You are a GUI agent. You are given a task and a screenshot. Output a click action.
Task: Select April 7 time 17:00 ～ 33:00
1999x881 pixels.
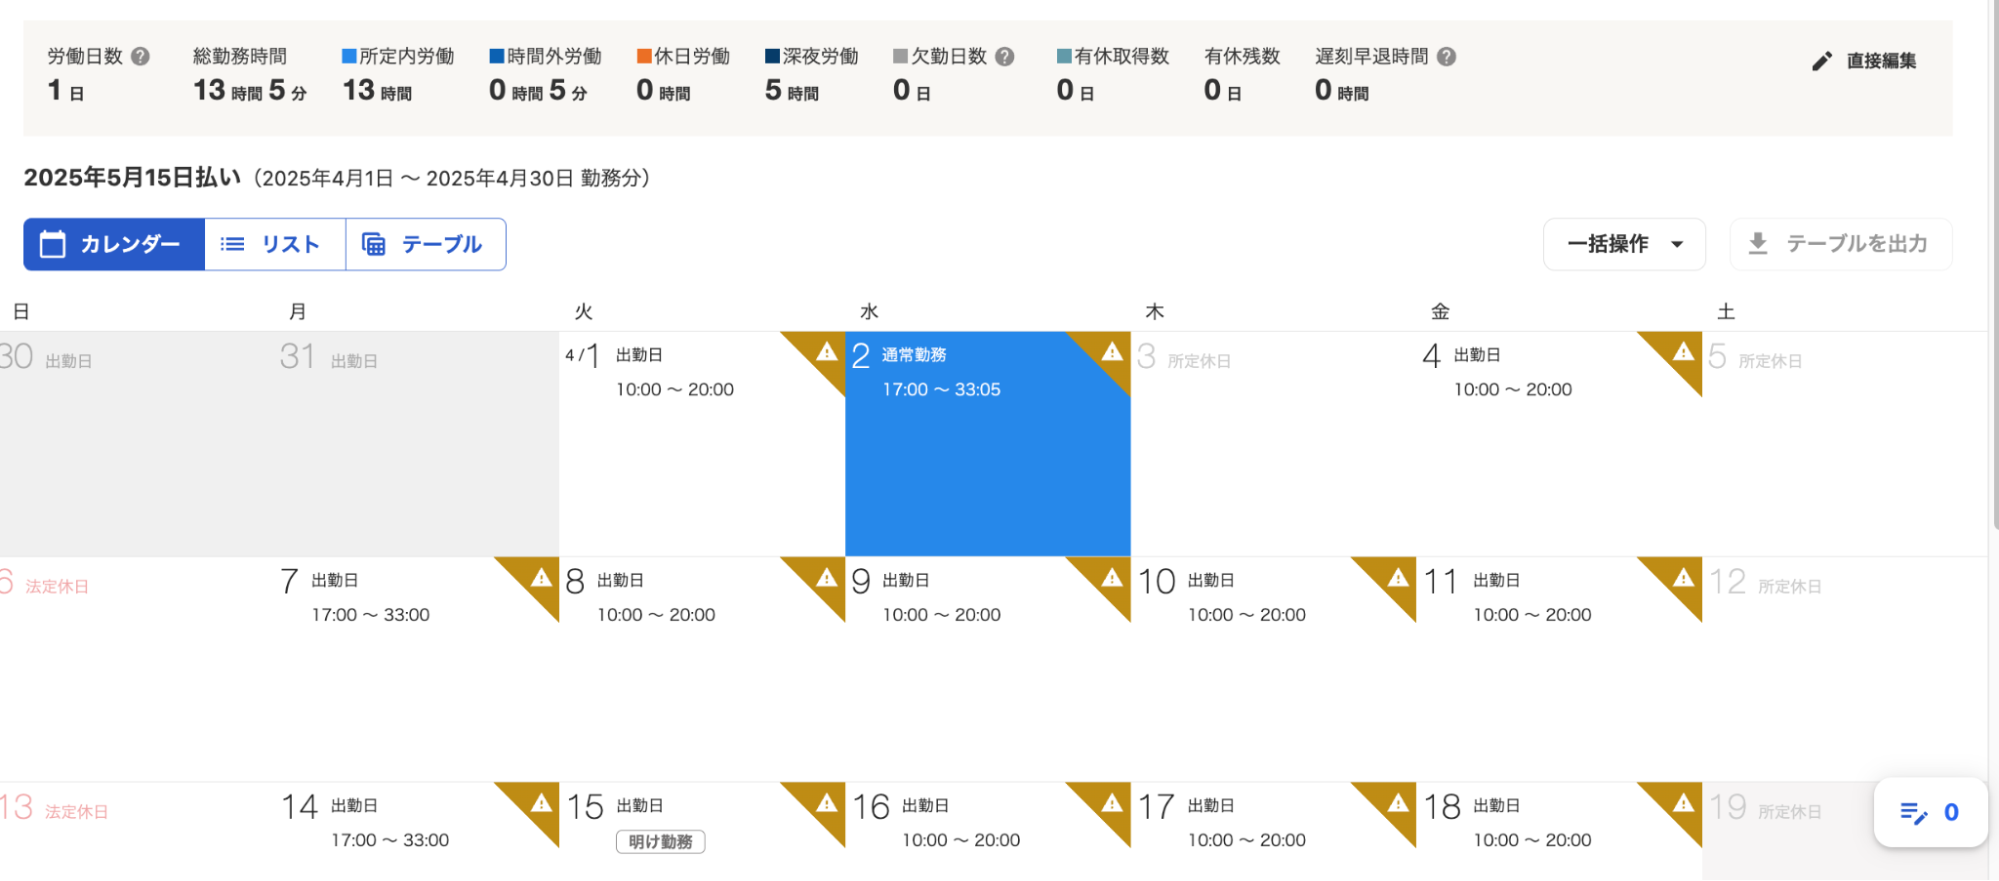371,615
